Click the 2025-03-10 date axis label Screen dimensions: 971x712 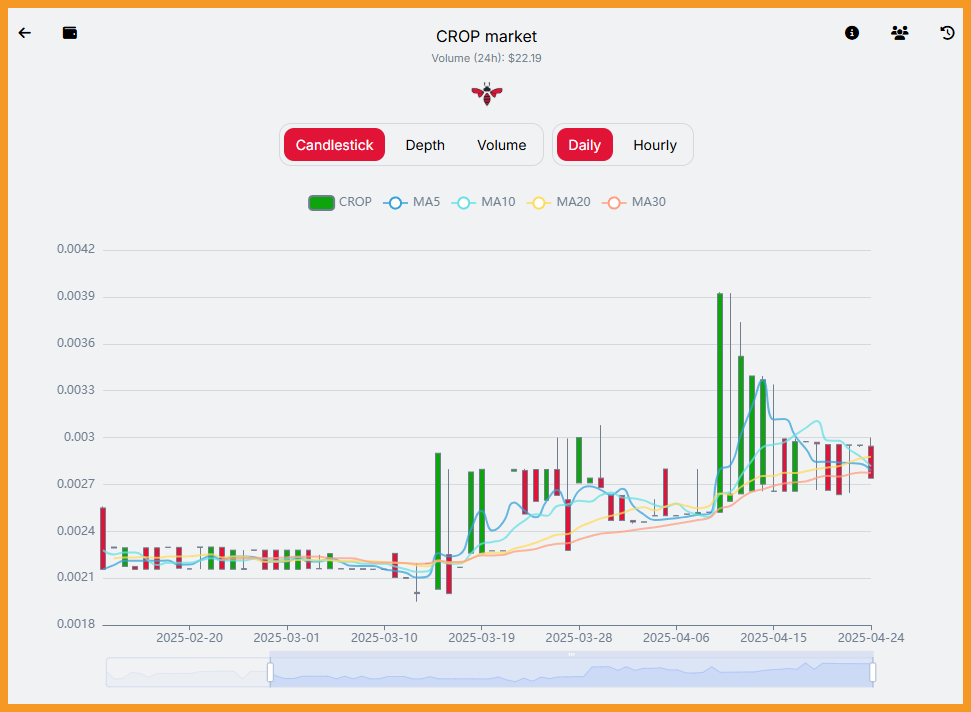click(384, 638)
